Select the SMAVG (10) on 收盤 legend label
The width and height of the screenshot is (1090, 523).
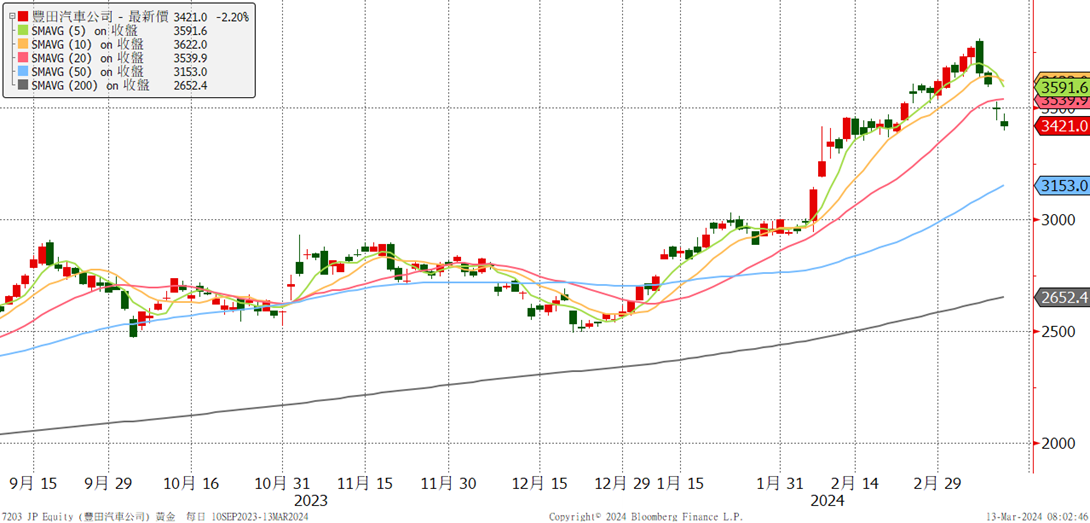pos(88,45)
